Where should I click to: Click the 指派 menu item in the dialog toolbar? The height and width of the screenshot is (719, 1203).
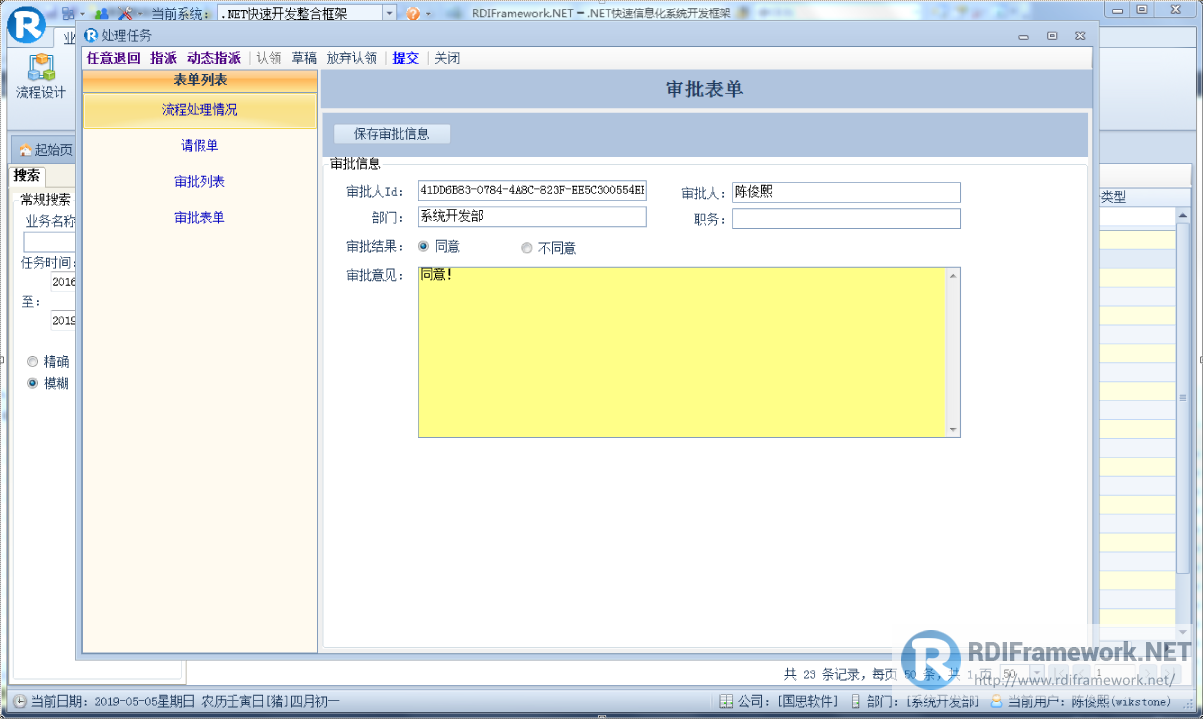point(164,57)
